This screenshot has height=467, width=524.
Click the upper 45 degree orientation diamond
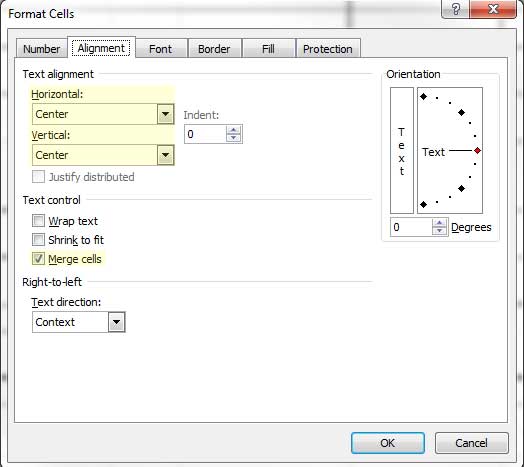coord(462,113)
